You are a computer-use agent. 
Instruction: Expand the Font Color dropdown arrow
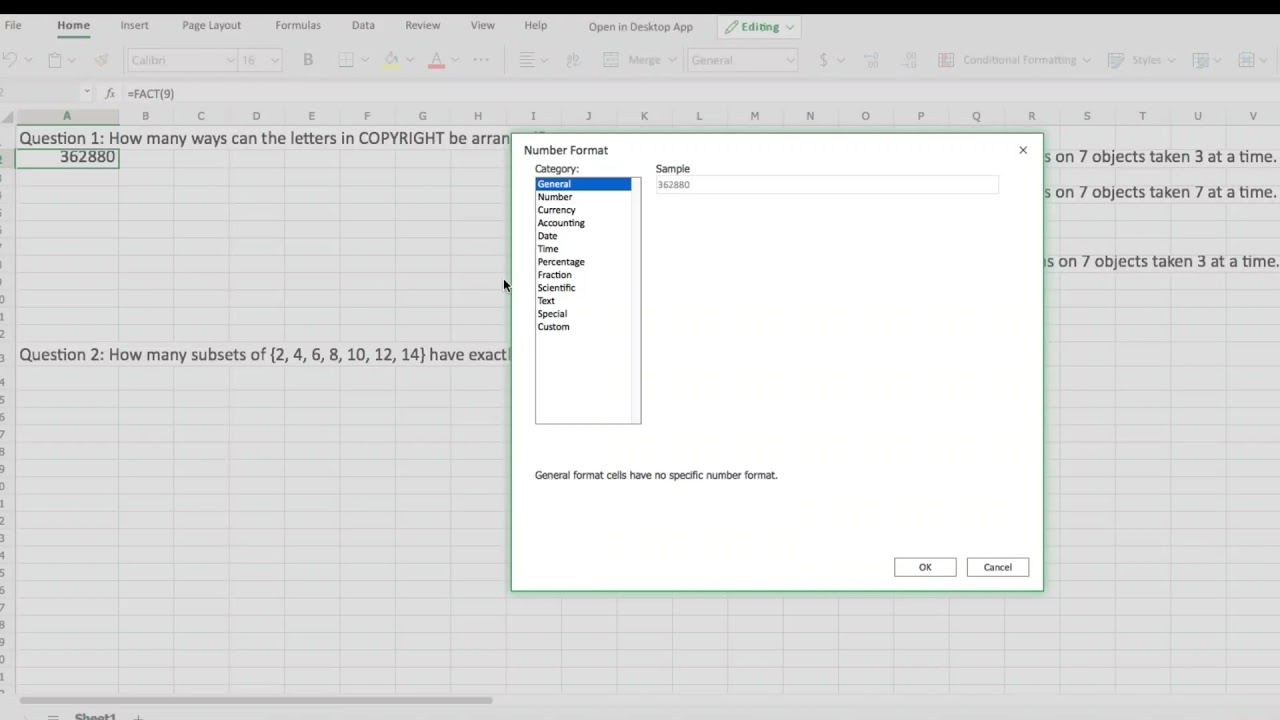coord(454,60)
